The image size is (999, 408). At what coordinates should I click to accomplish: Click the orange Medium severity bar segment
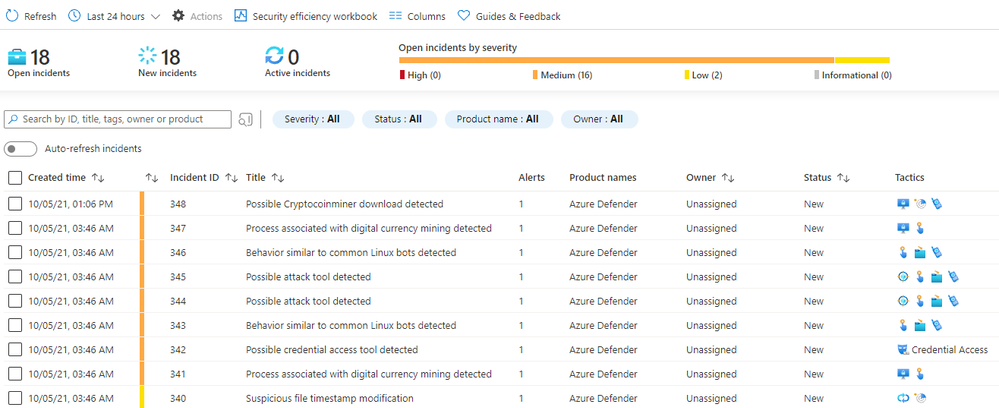(616, 60)
